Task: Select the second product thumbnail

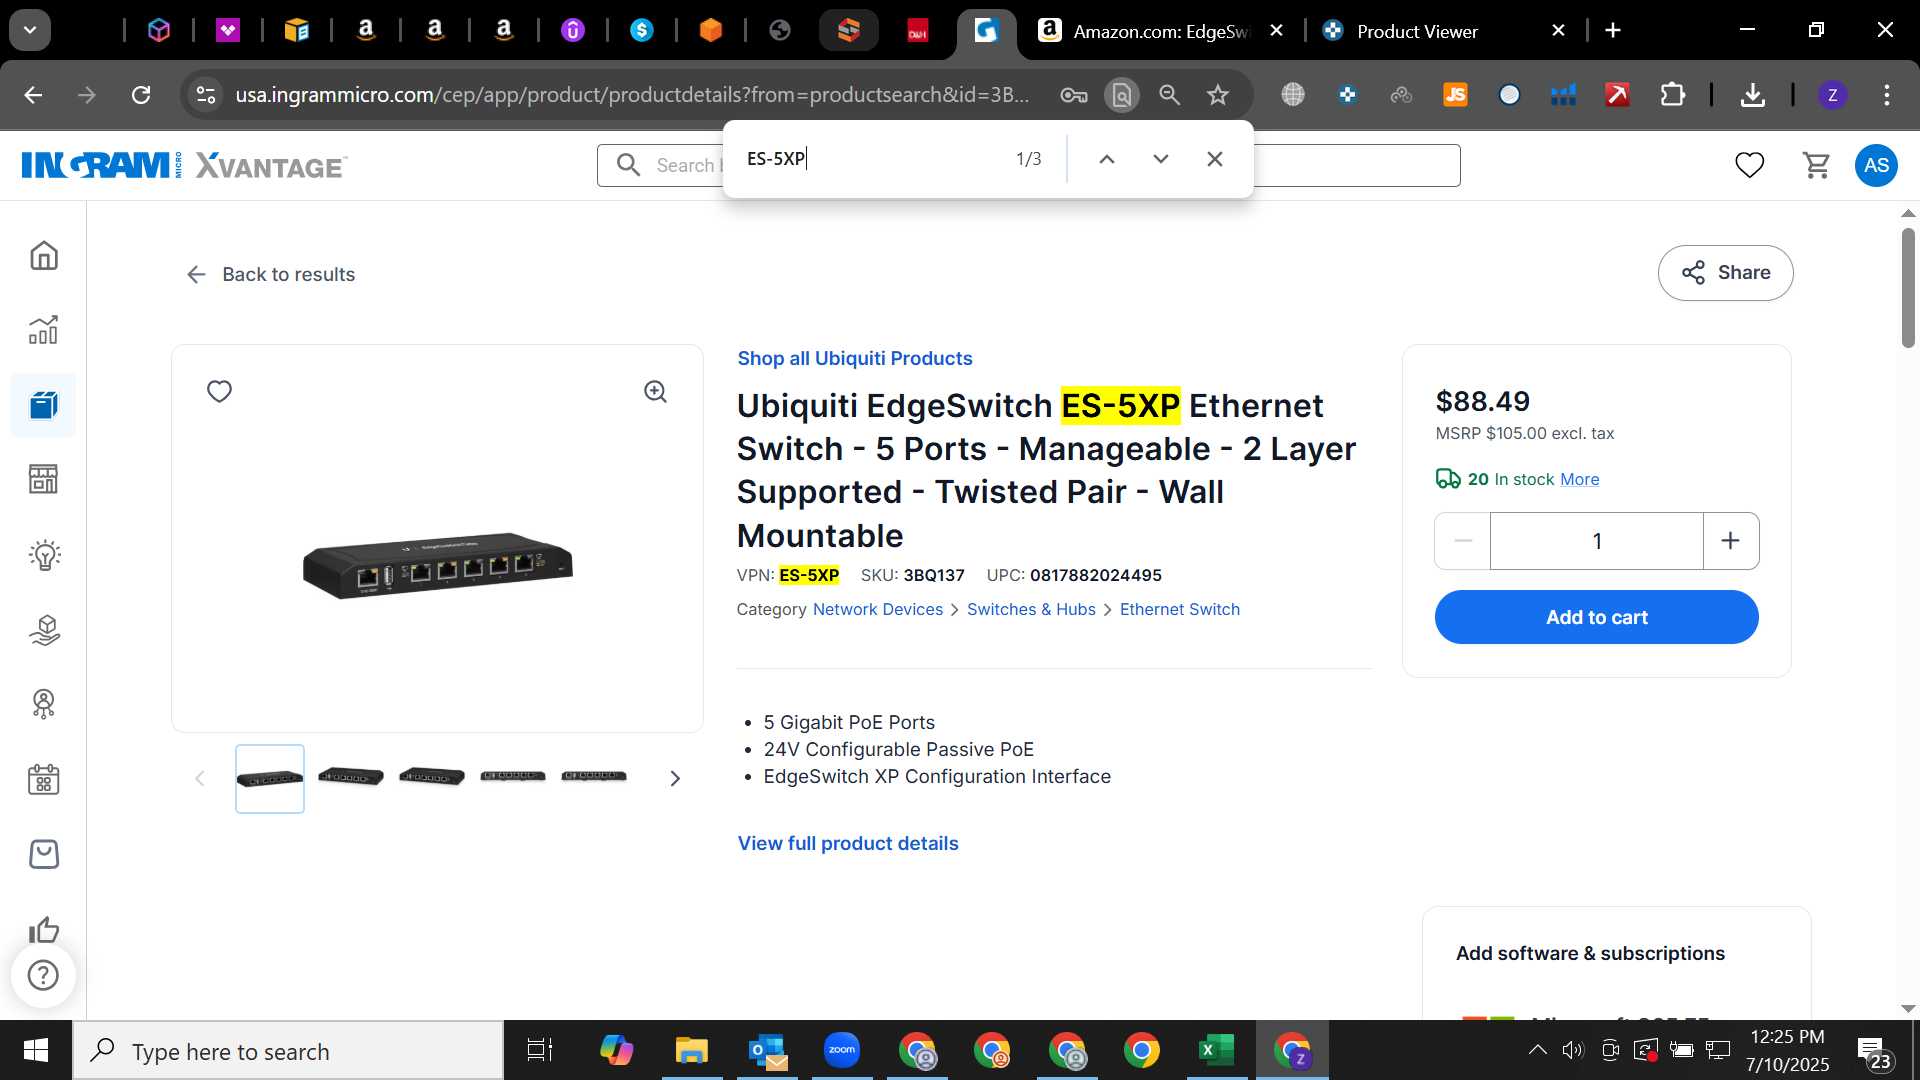Action: pyautogui.click(x=350, y=777)
